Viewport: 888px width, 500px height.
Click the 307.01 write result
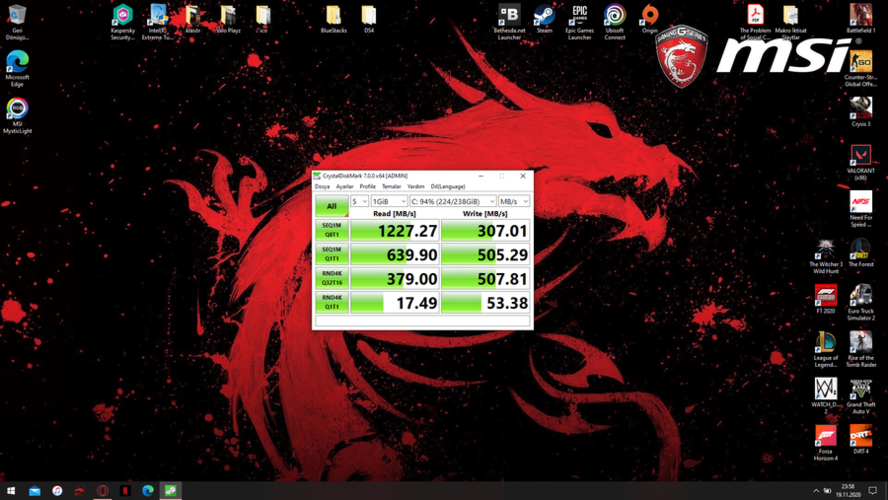tap(485, 230)
